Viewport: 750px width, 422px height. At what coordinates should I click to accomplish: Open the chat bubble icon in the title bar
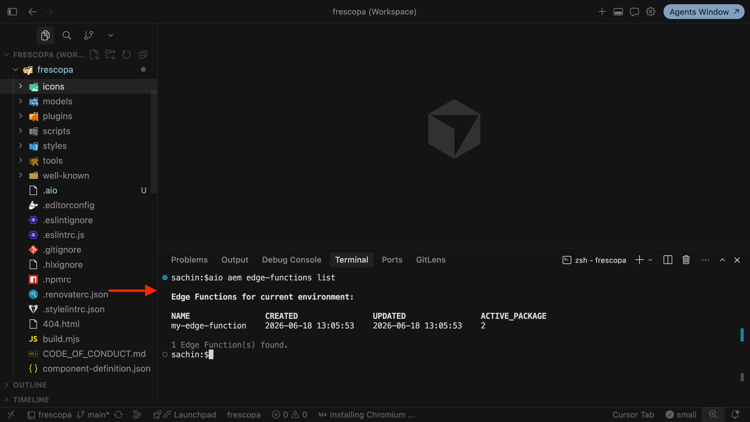coord(634,11)
